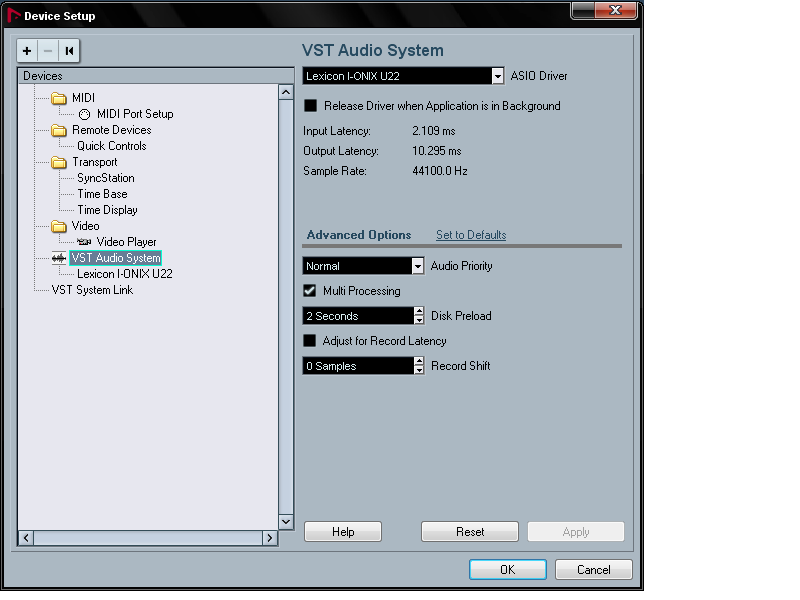Click Set to Defaults link
Screen dimensions: 800x600
click(x=471, y=235)
